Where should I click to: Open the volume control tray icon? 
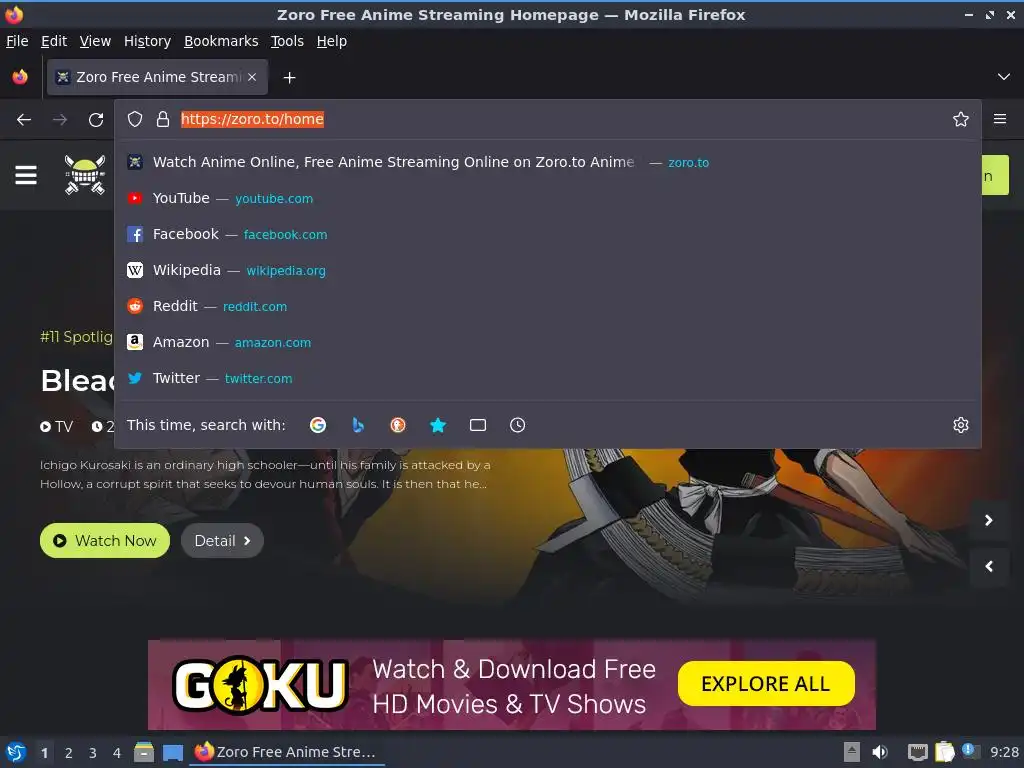[880, 752]
